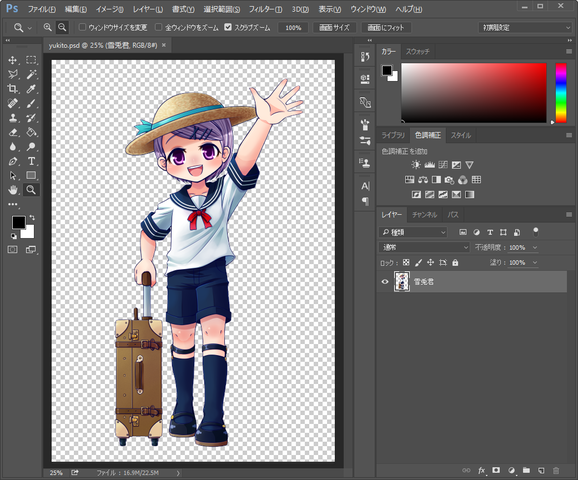Open the fill dropdown arrow
Screen dimensions: 578x480
click(535, 262)
